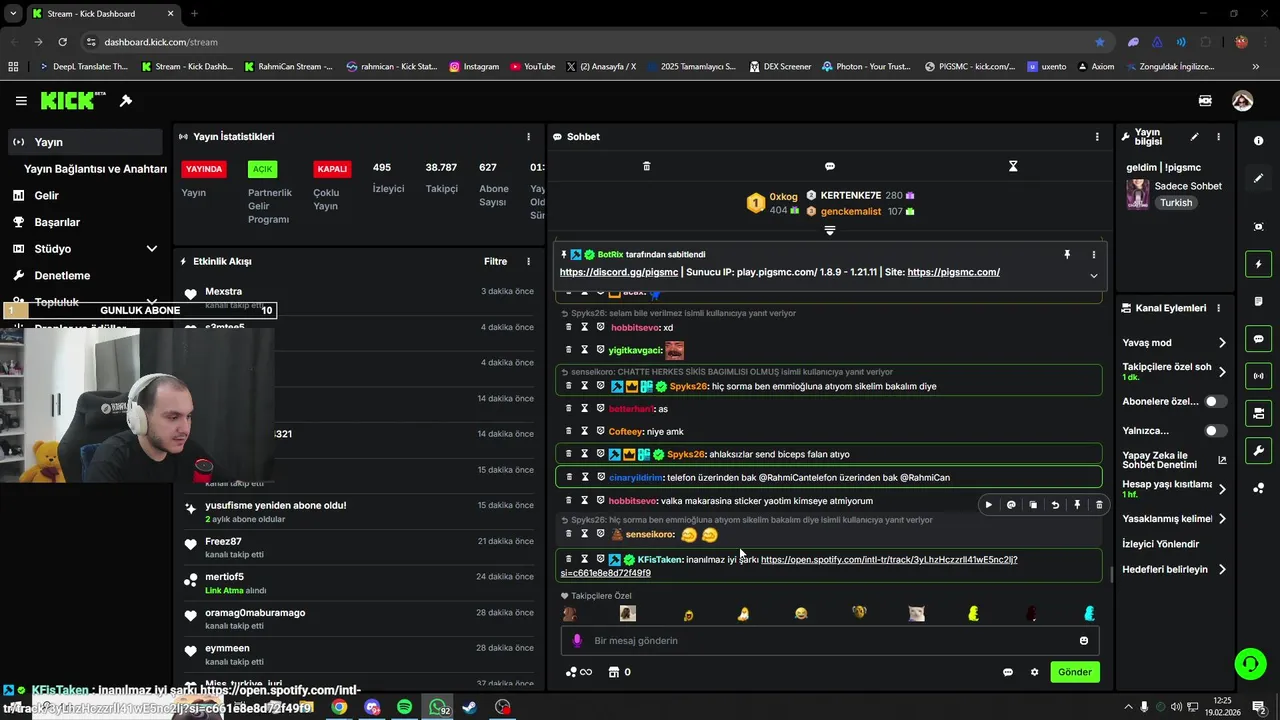The image size is (1280, 720).
Task: Click the cyan emote at emote row end
Action: (x=1089, y=614)
